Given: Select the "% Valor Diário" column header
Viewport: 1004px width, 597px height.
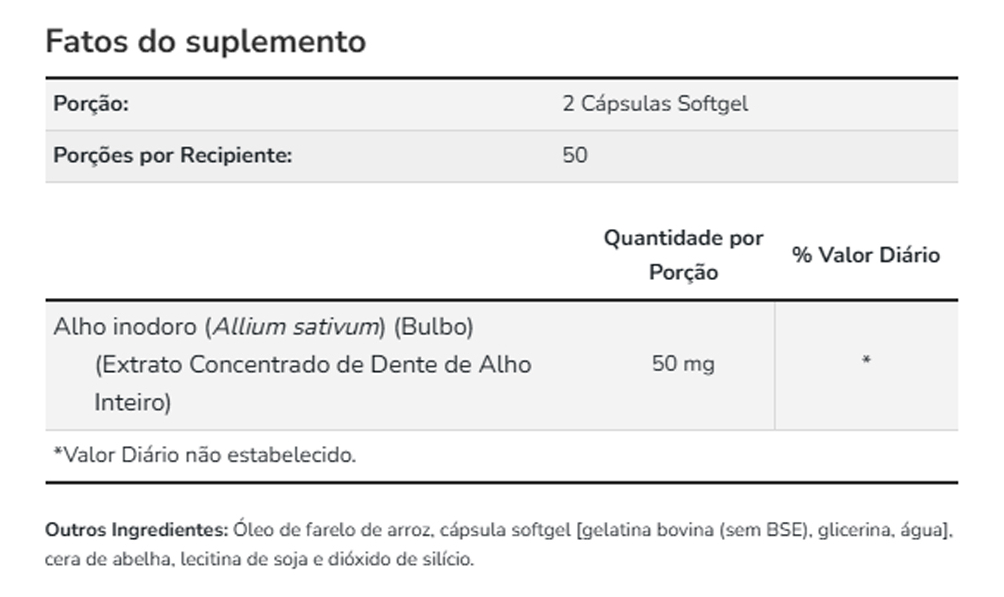Looking at the screenshot, I should [866, 255].
